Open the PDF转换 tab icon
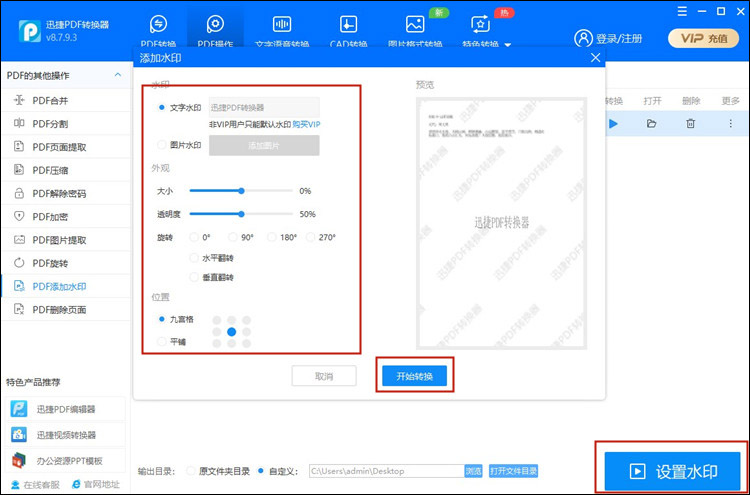The image size is (750, 495). (158, 24)
